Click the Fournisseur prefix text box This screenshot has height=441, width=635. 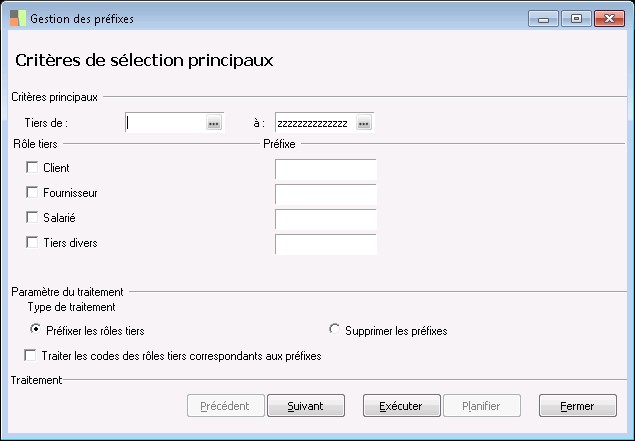click(x=325, y=194)
